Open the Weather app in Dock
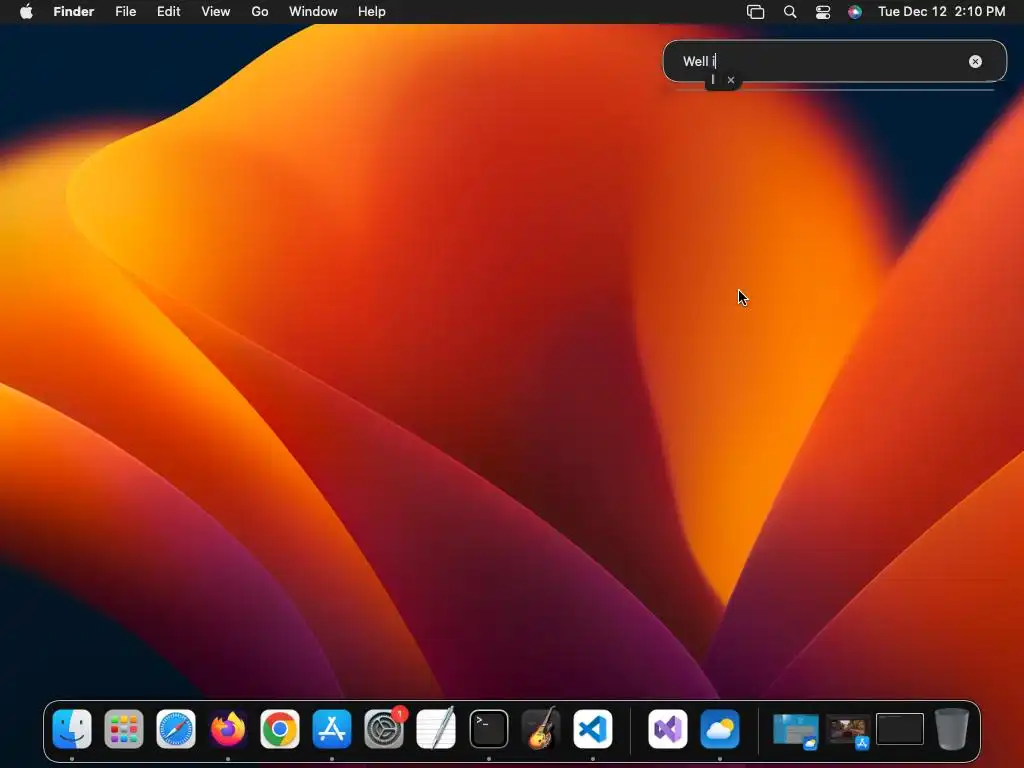The height and width of the screenshot is (768, 1024). tap(720, 728)
